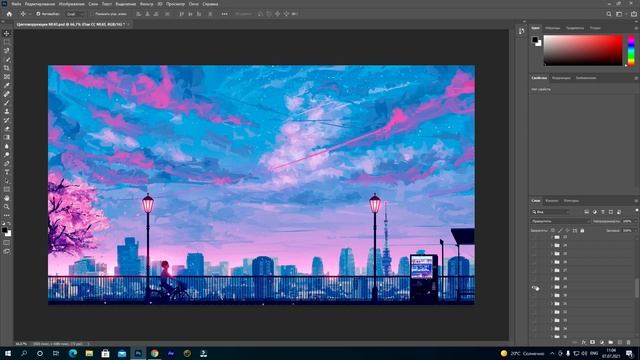This screenshot has width=640, height=360.
Task: Select the Brush tool
Action: [x=7, y=103]
